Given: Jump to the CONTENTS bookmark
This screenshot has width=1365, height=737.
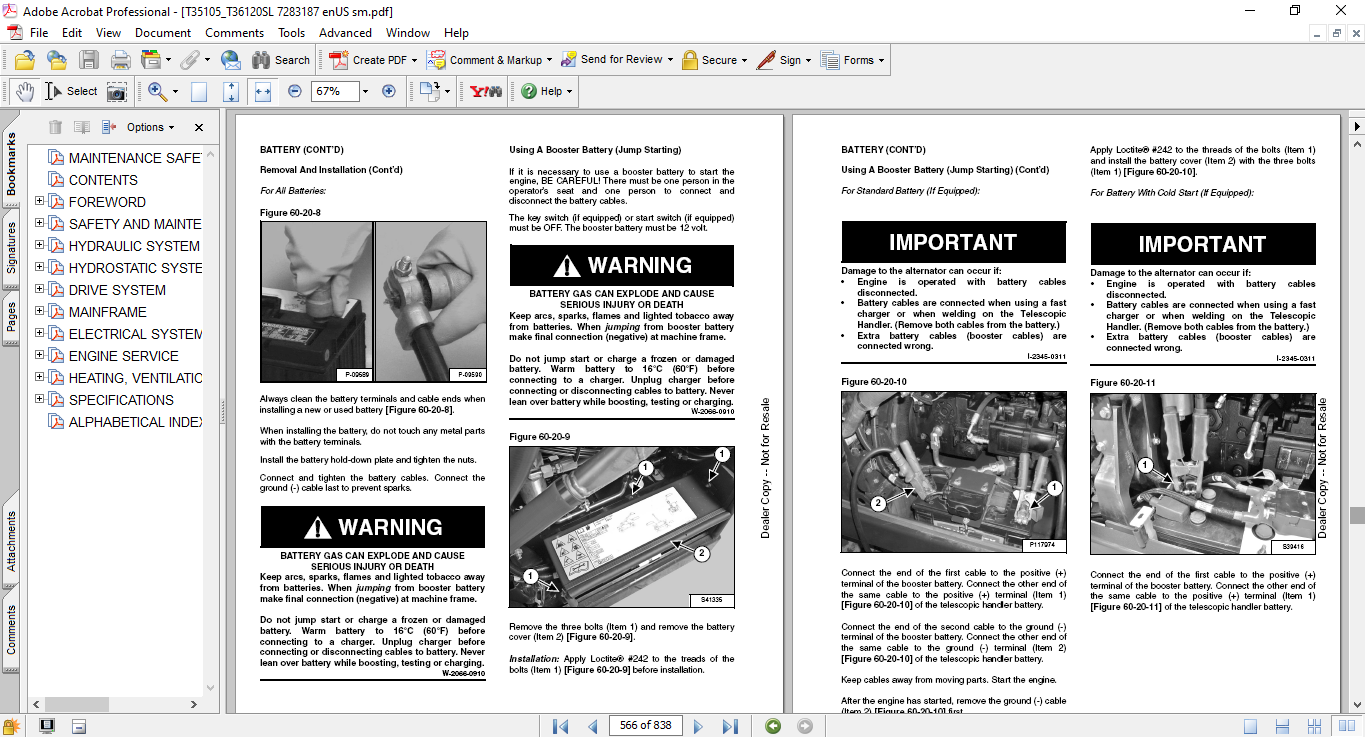Looking at the screenshot, I should point(103,180).
